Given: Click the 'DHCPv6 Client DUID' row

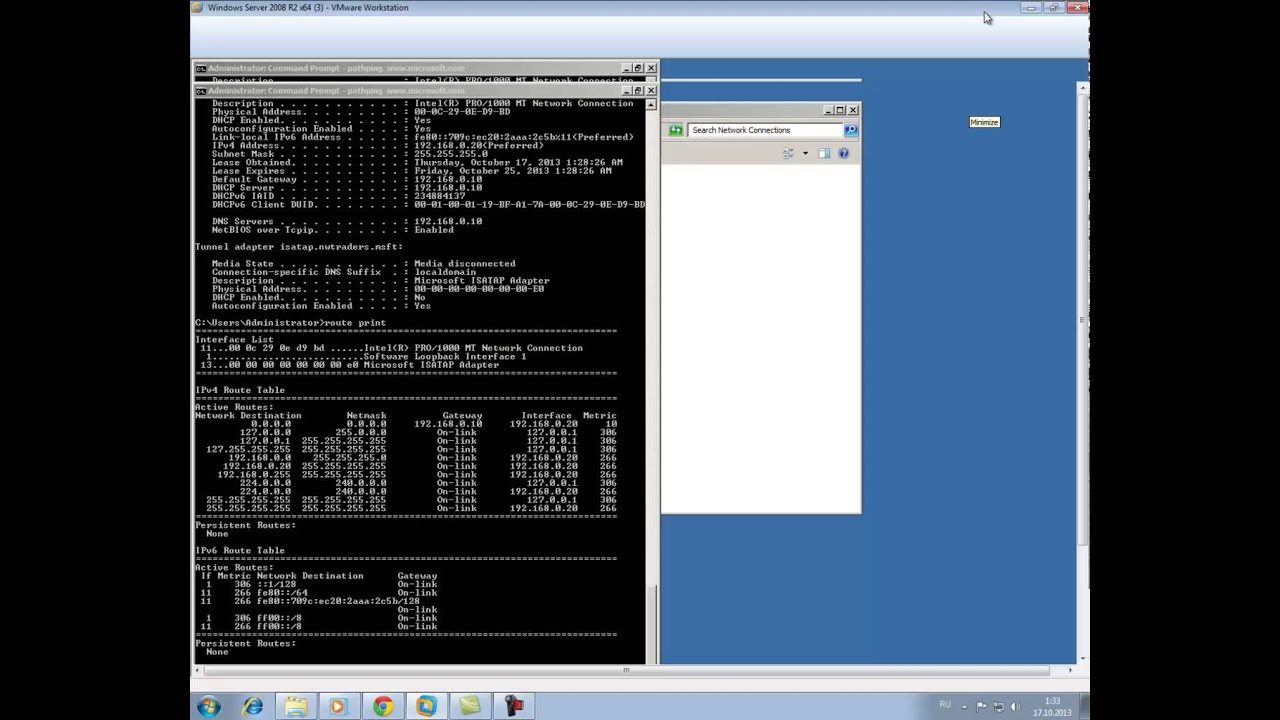Looking at the screenshot, I should tap(428, 205).
